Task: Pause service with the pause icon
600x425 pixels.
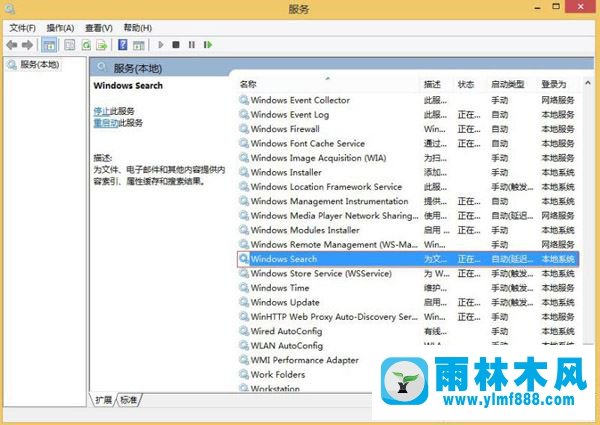Action: [x=192, y=45]
